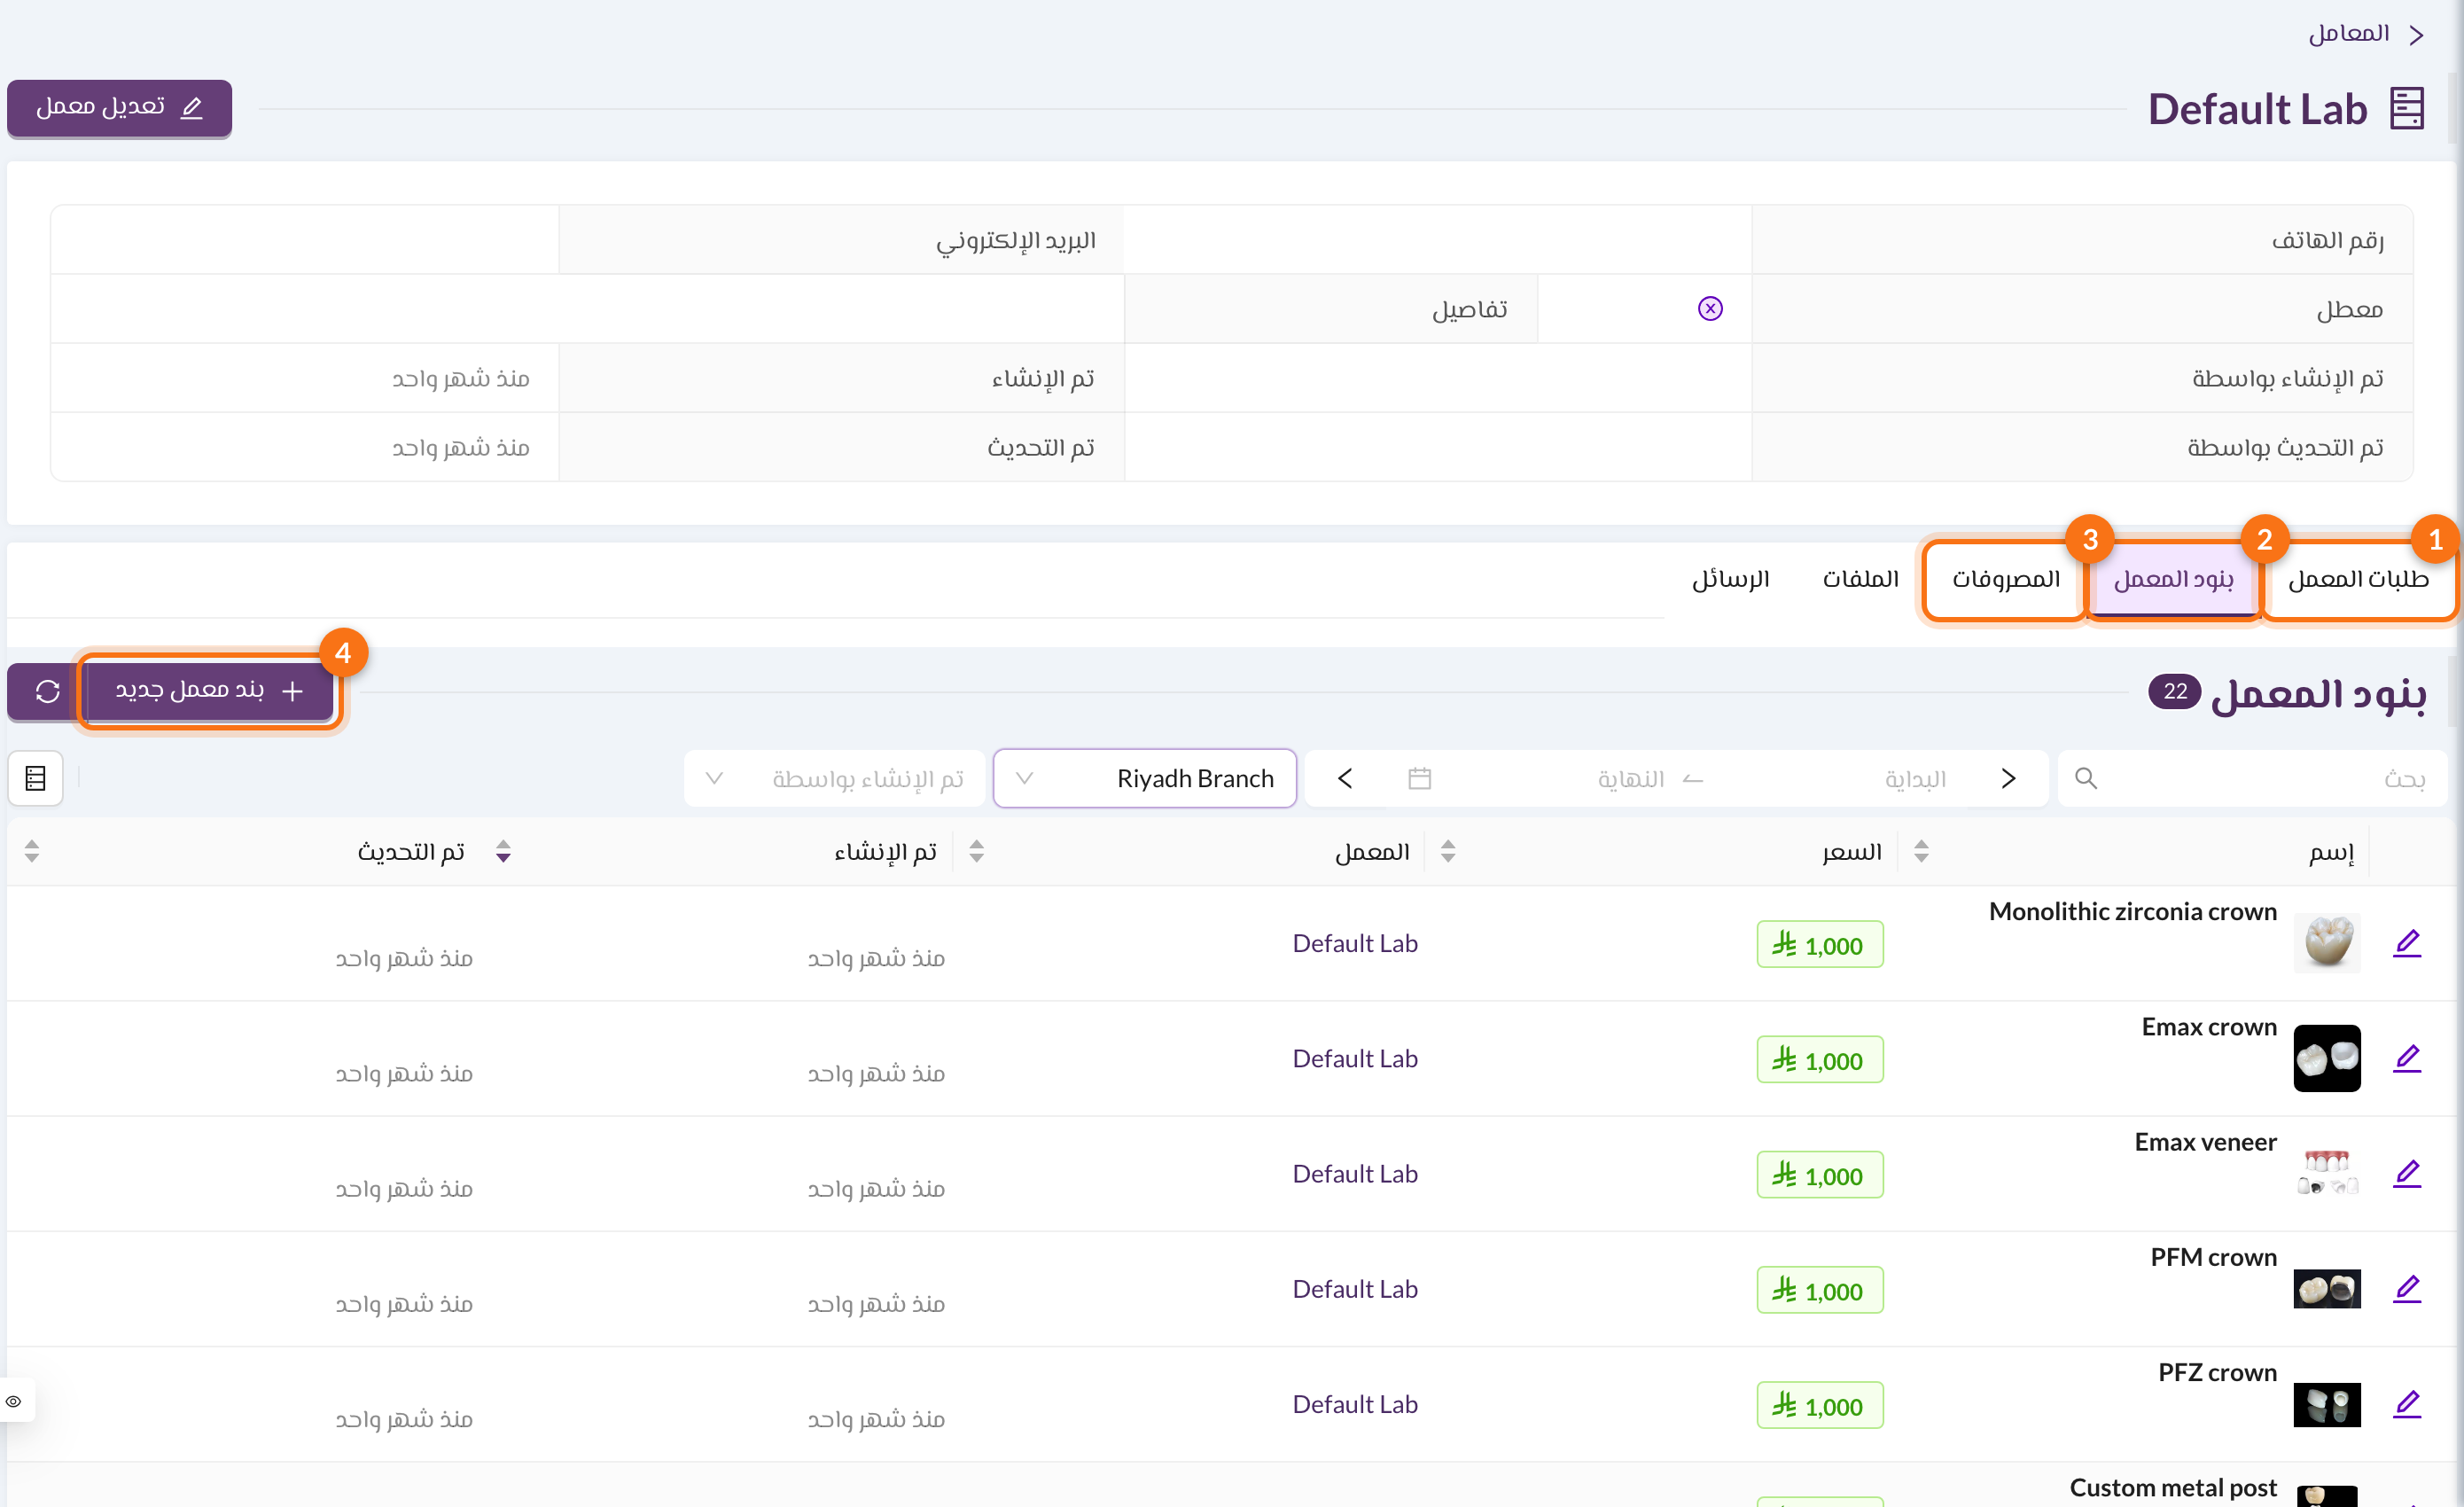Click the تعديل معمل button

120,106
